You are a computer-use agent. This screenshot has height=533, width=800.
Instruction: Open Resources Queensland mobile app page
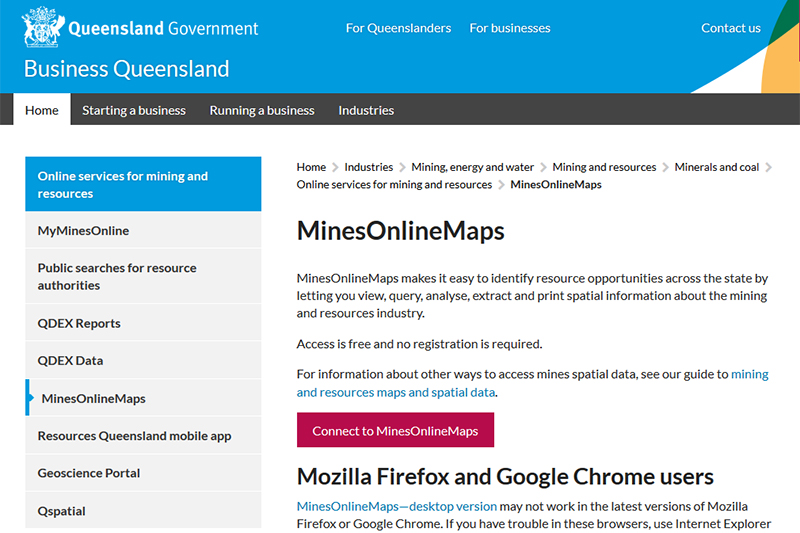[134, 436]
